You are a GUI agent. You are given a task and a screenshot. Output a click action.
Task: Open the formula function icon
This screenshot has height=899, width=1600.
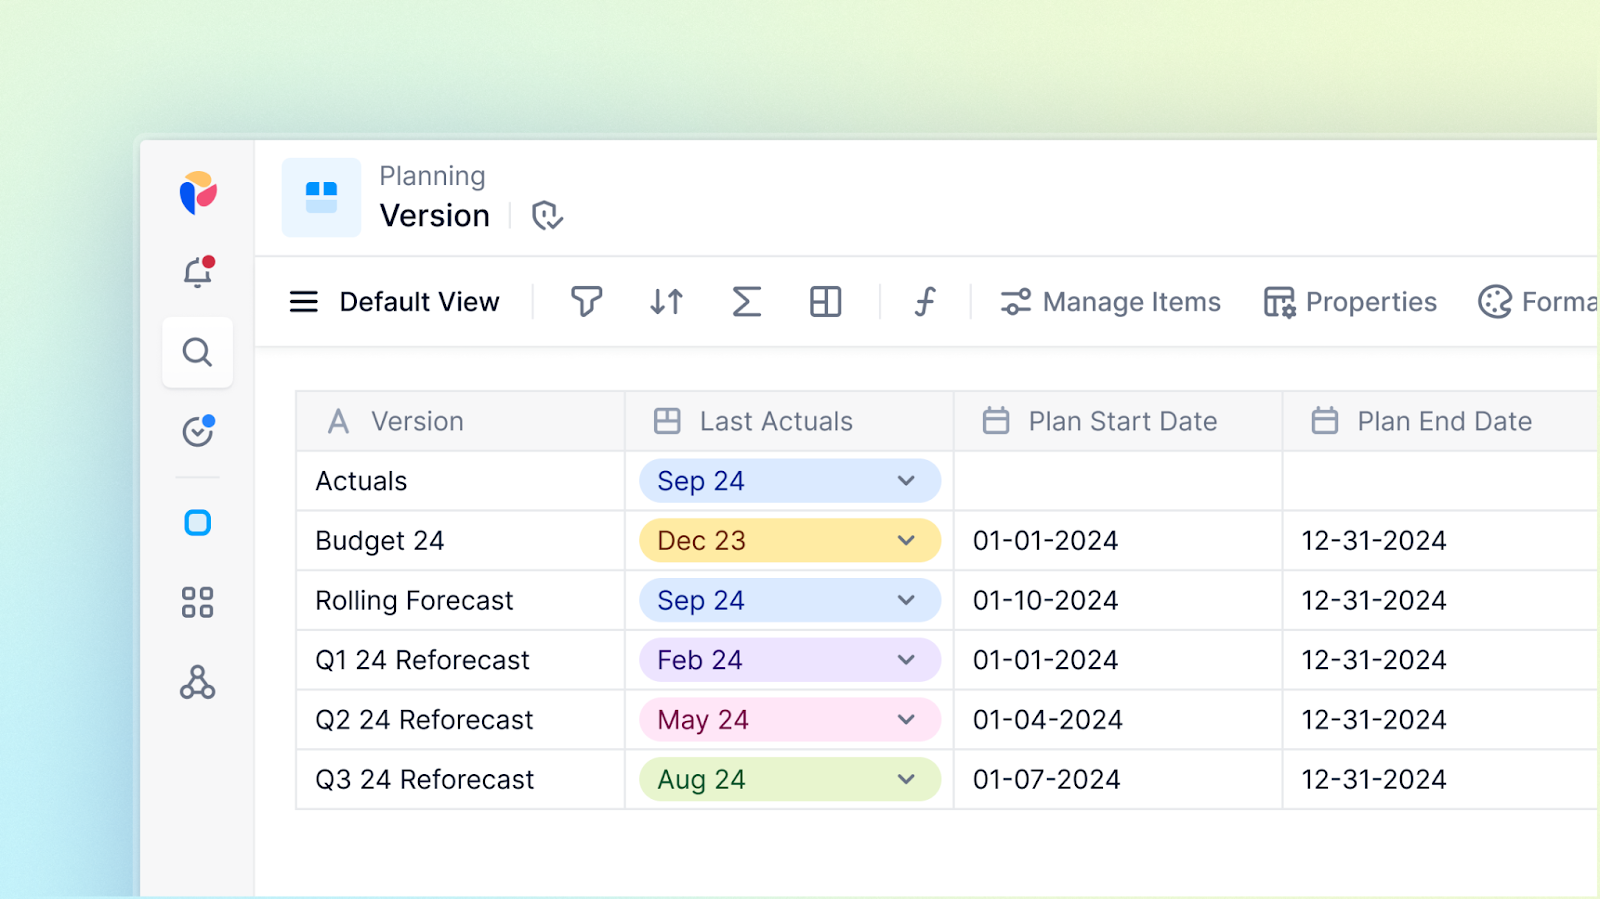(x=925, y=301)
